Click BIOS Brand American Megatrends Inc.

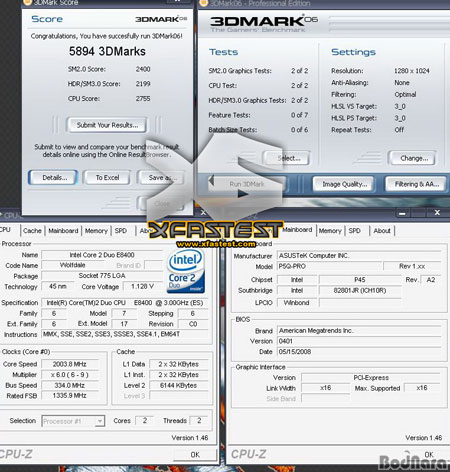[x=359, y=331]
